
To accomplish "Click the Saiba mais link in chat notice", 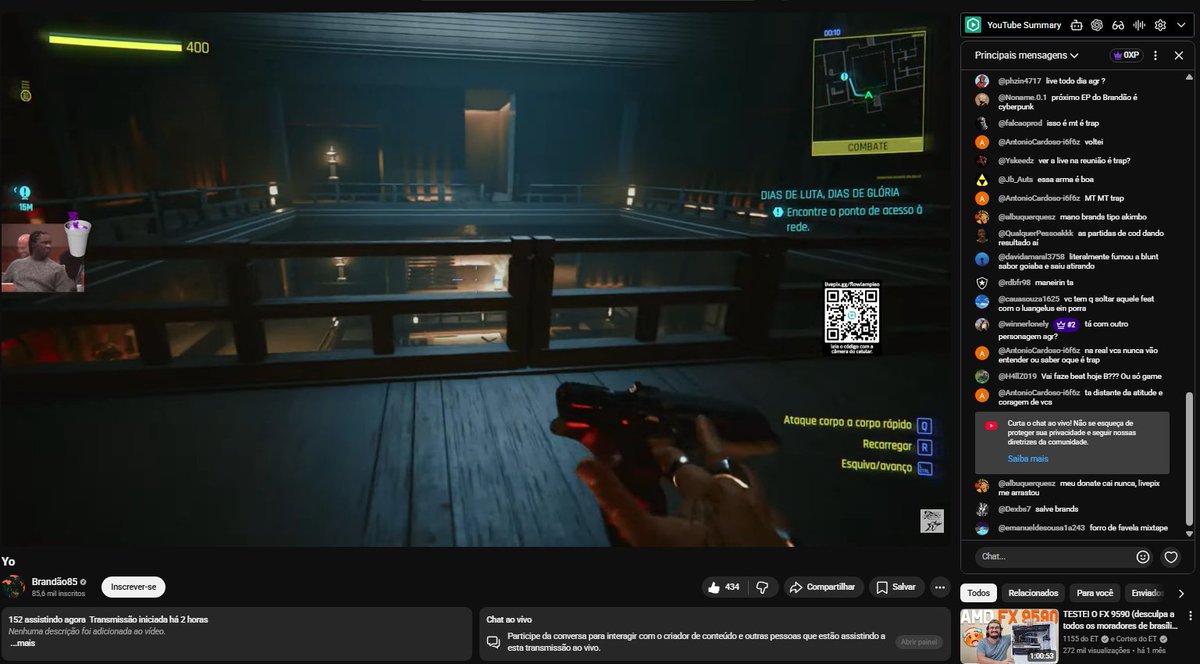I will pos(1028,458).
